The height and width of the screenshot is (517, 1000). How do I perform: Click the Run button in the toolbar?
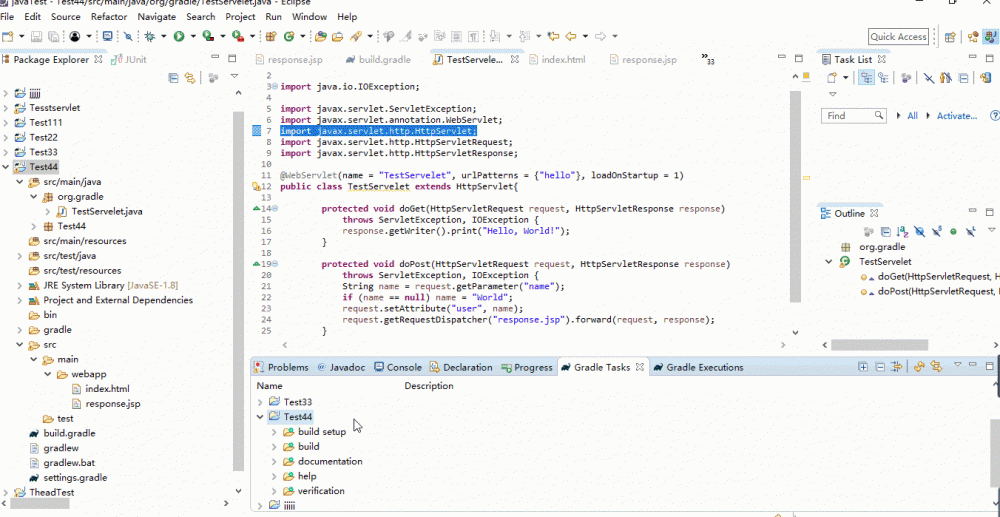tap(179, 37)
